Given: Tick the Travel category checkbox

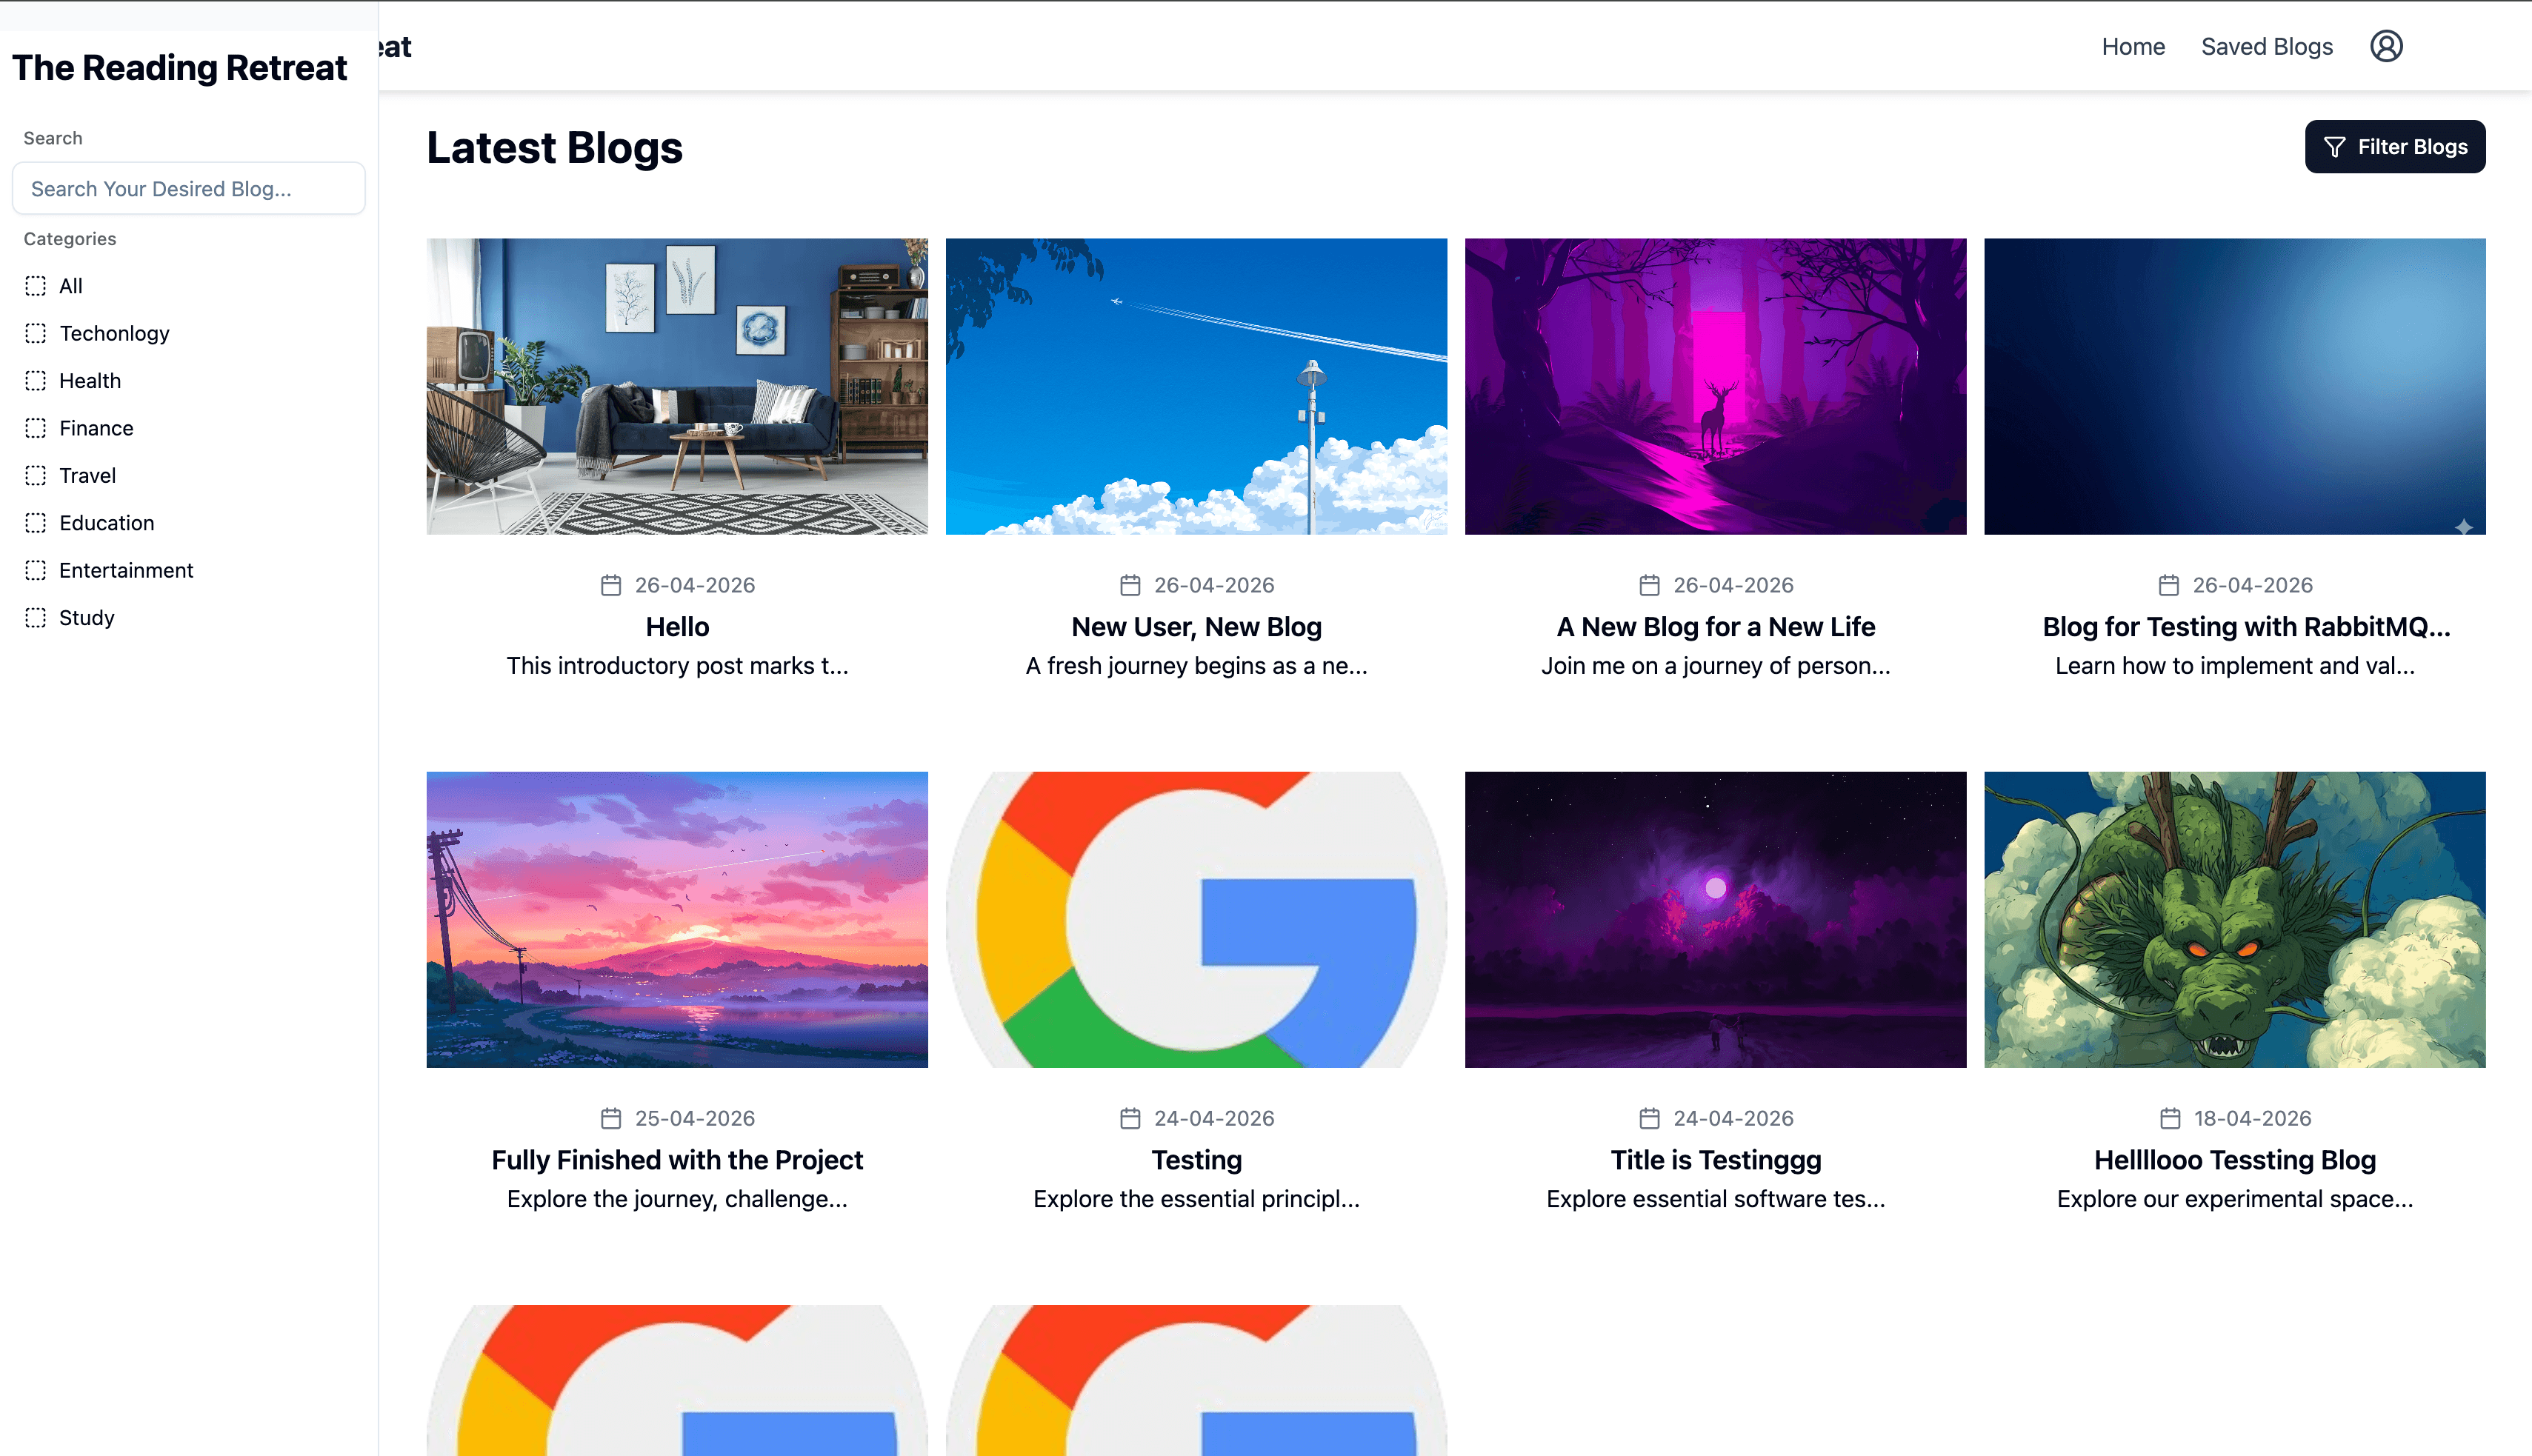Looking at the screenshot, I should pos(36,475).
